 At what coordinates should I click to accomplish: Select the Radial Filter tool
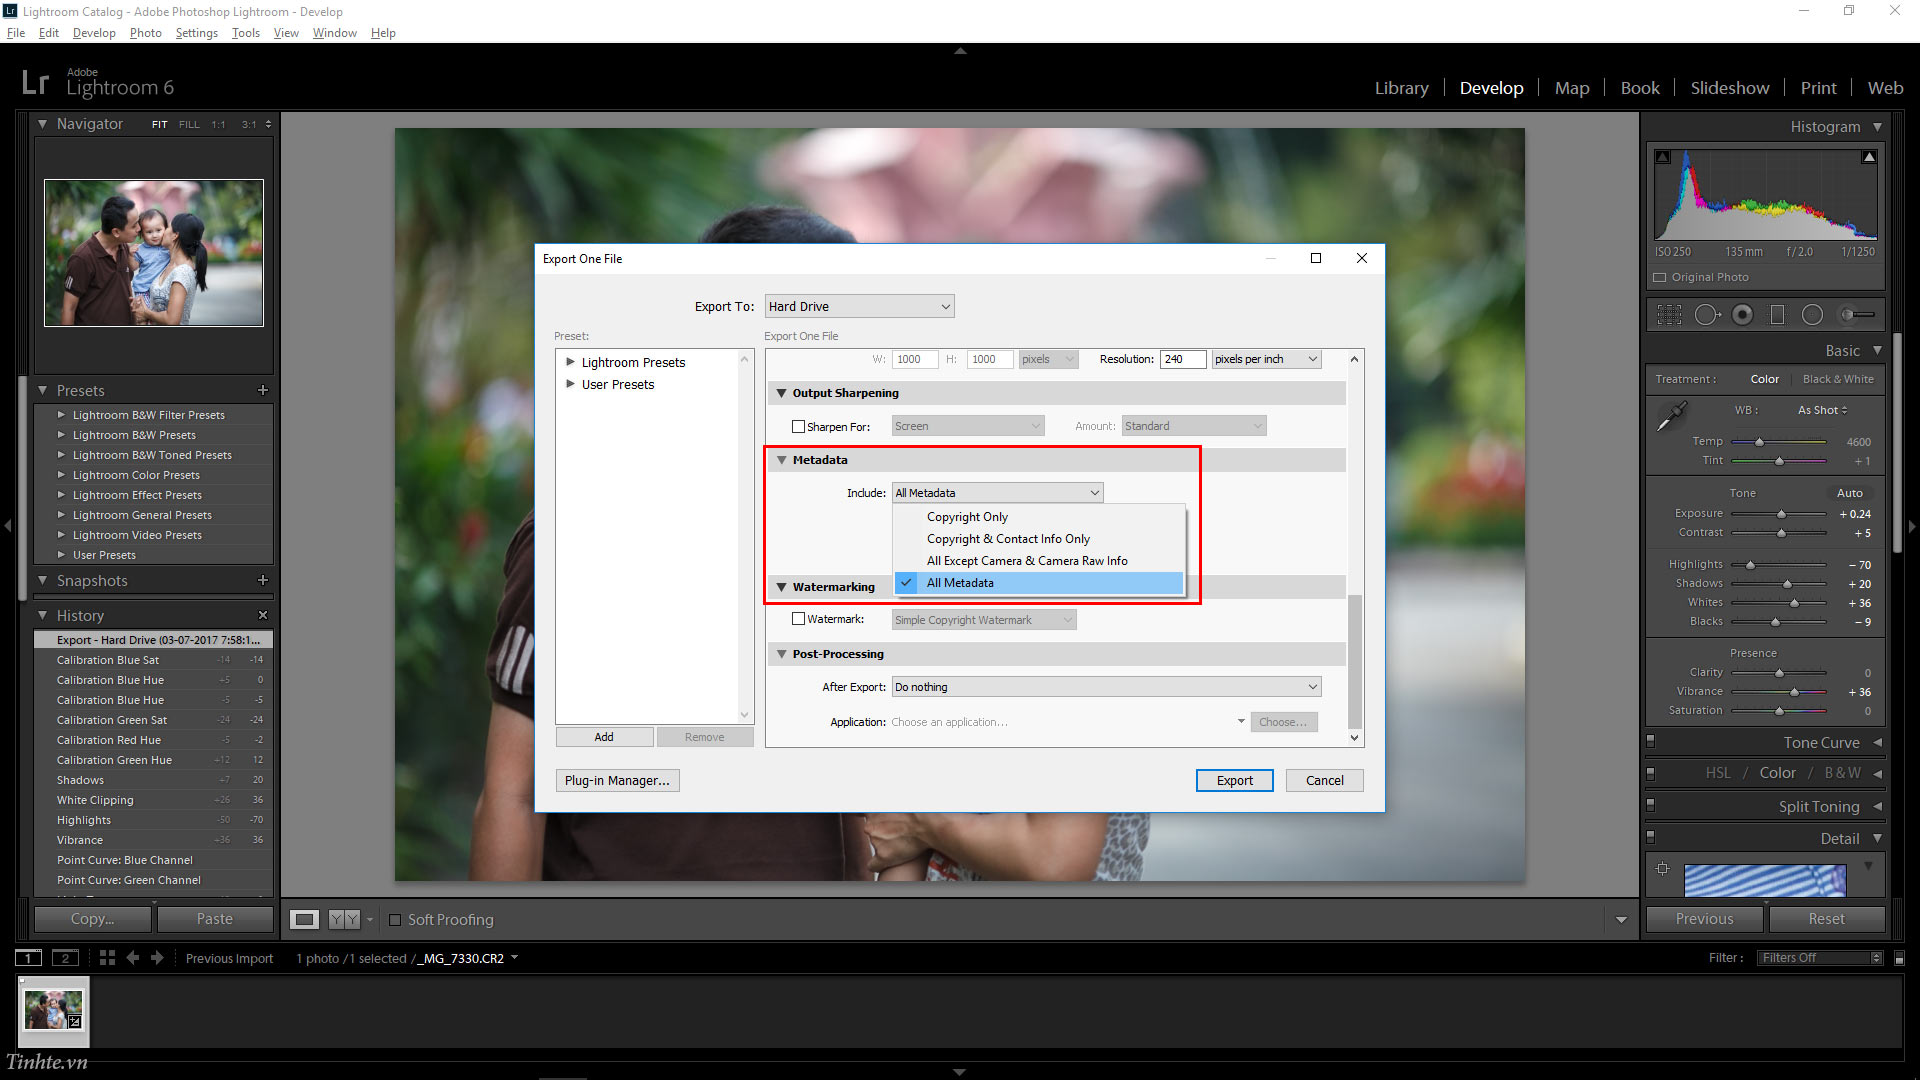click(x=1812, y=315)
